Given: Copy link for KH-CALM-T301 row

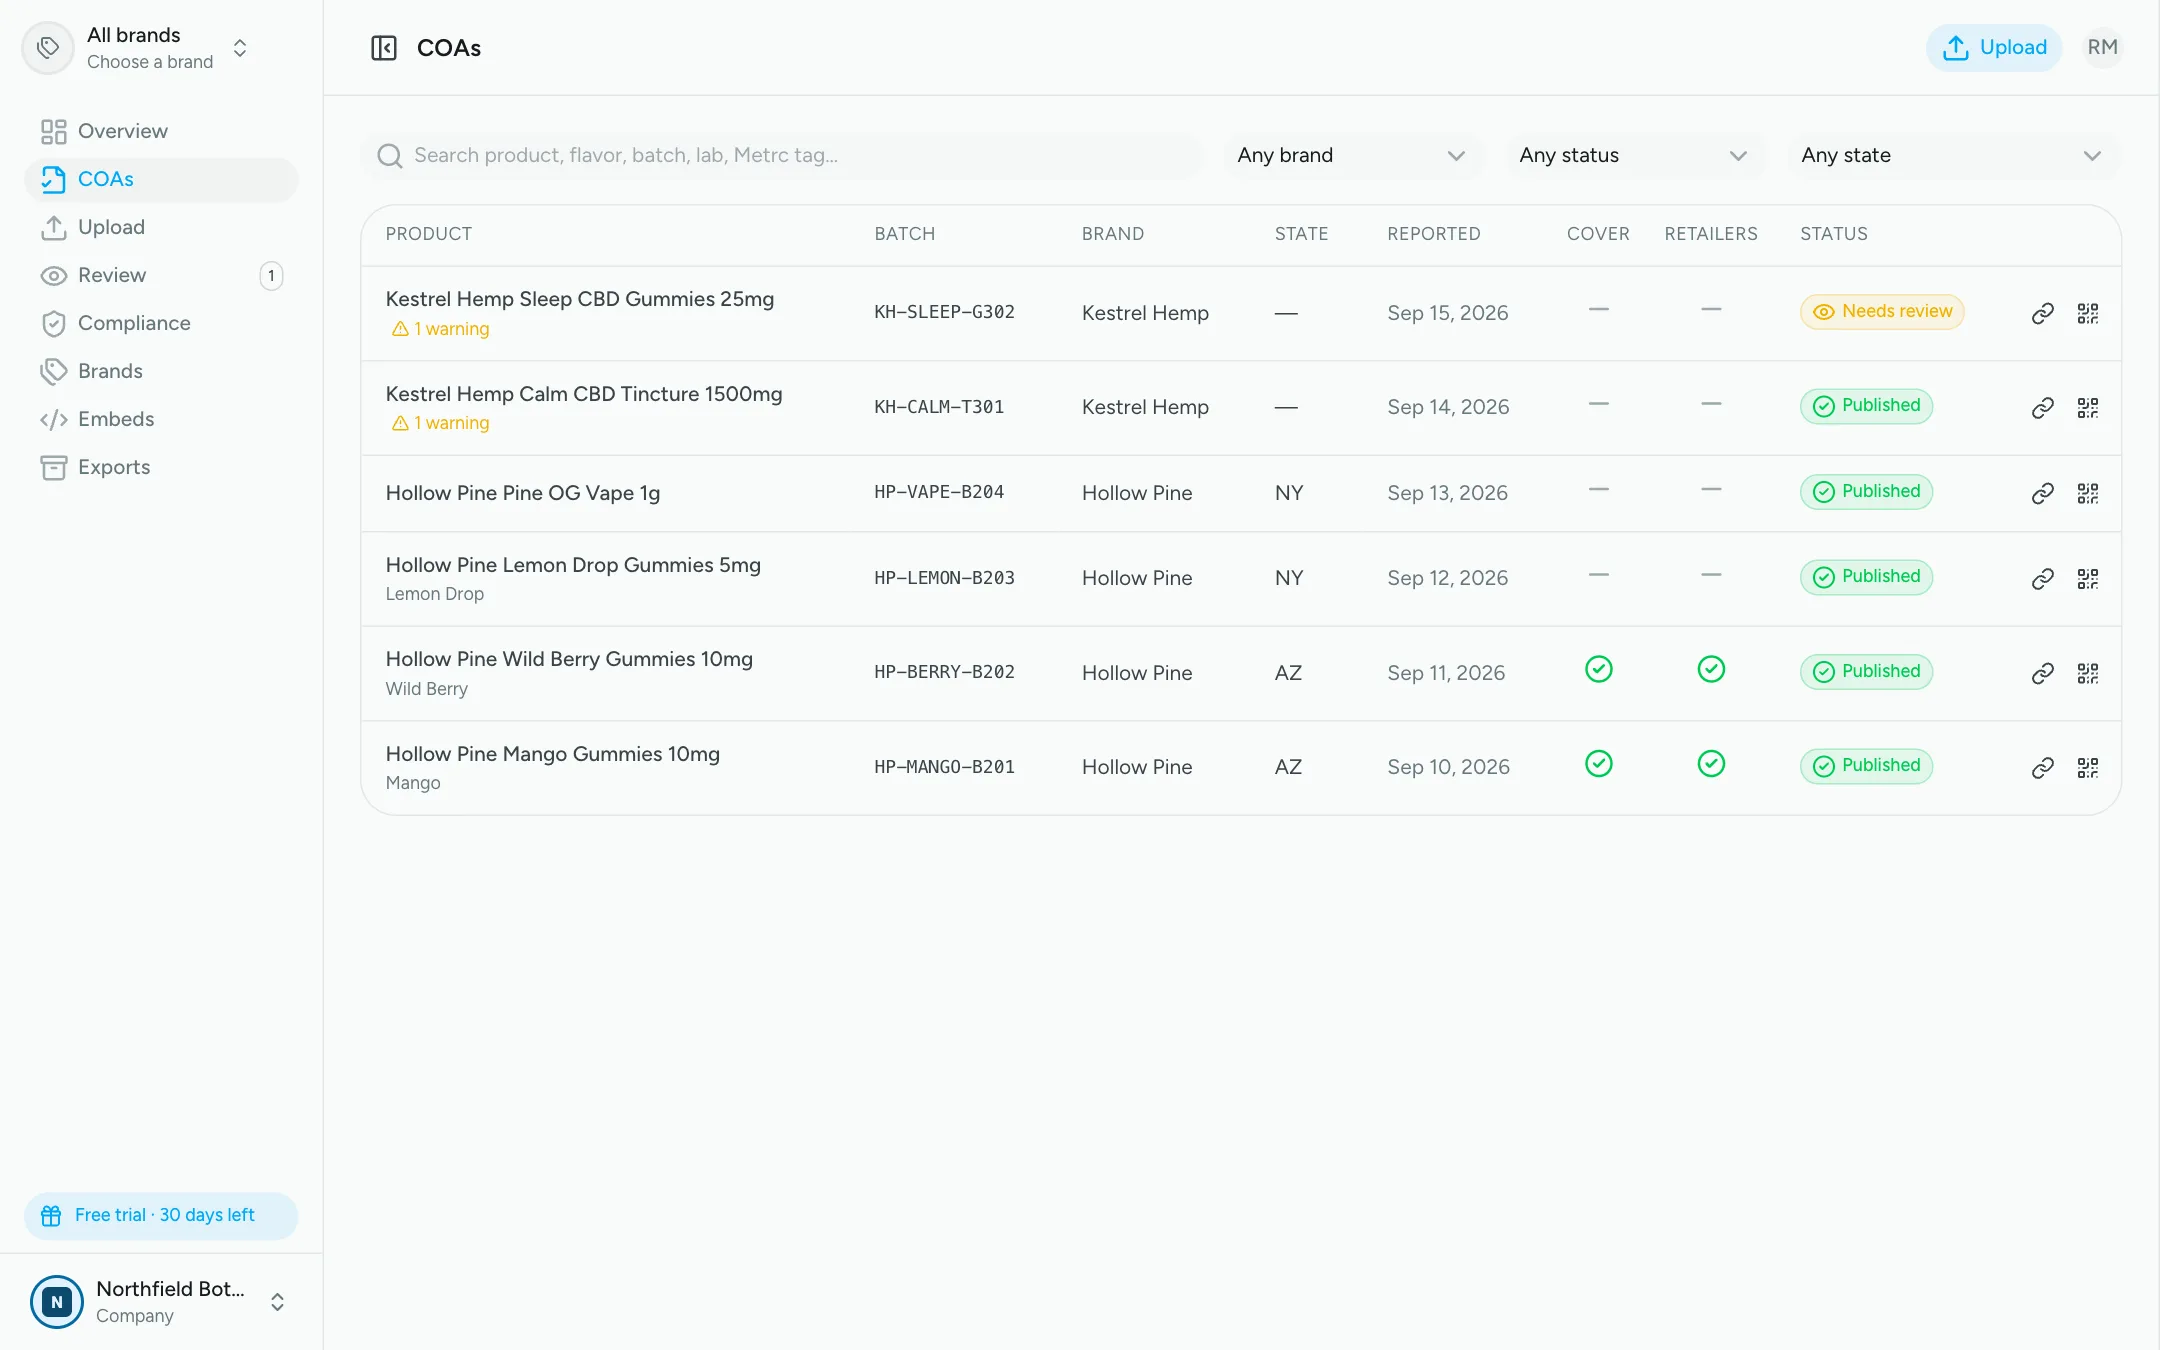Looking at the screenshot, I should click(x=2042, y=408).
